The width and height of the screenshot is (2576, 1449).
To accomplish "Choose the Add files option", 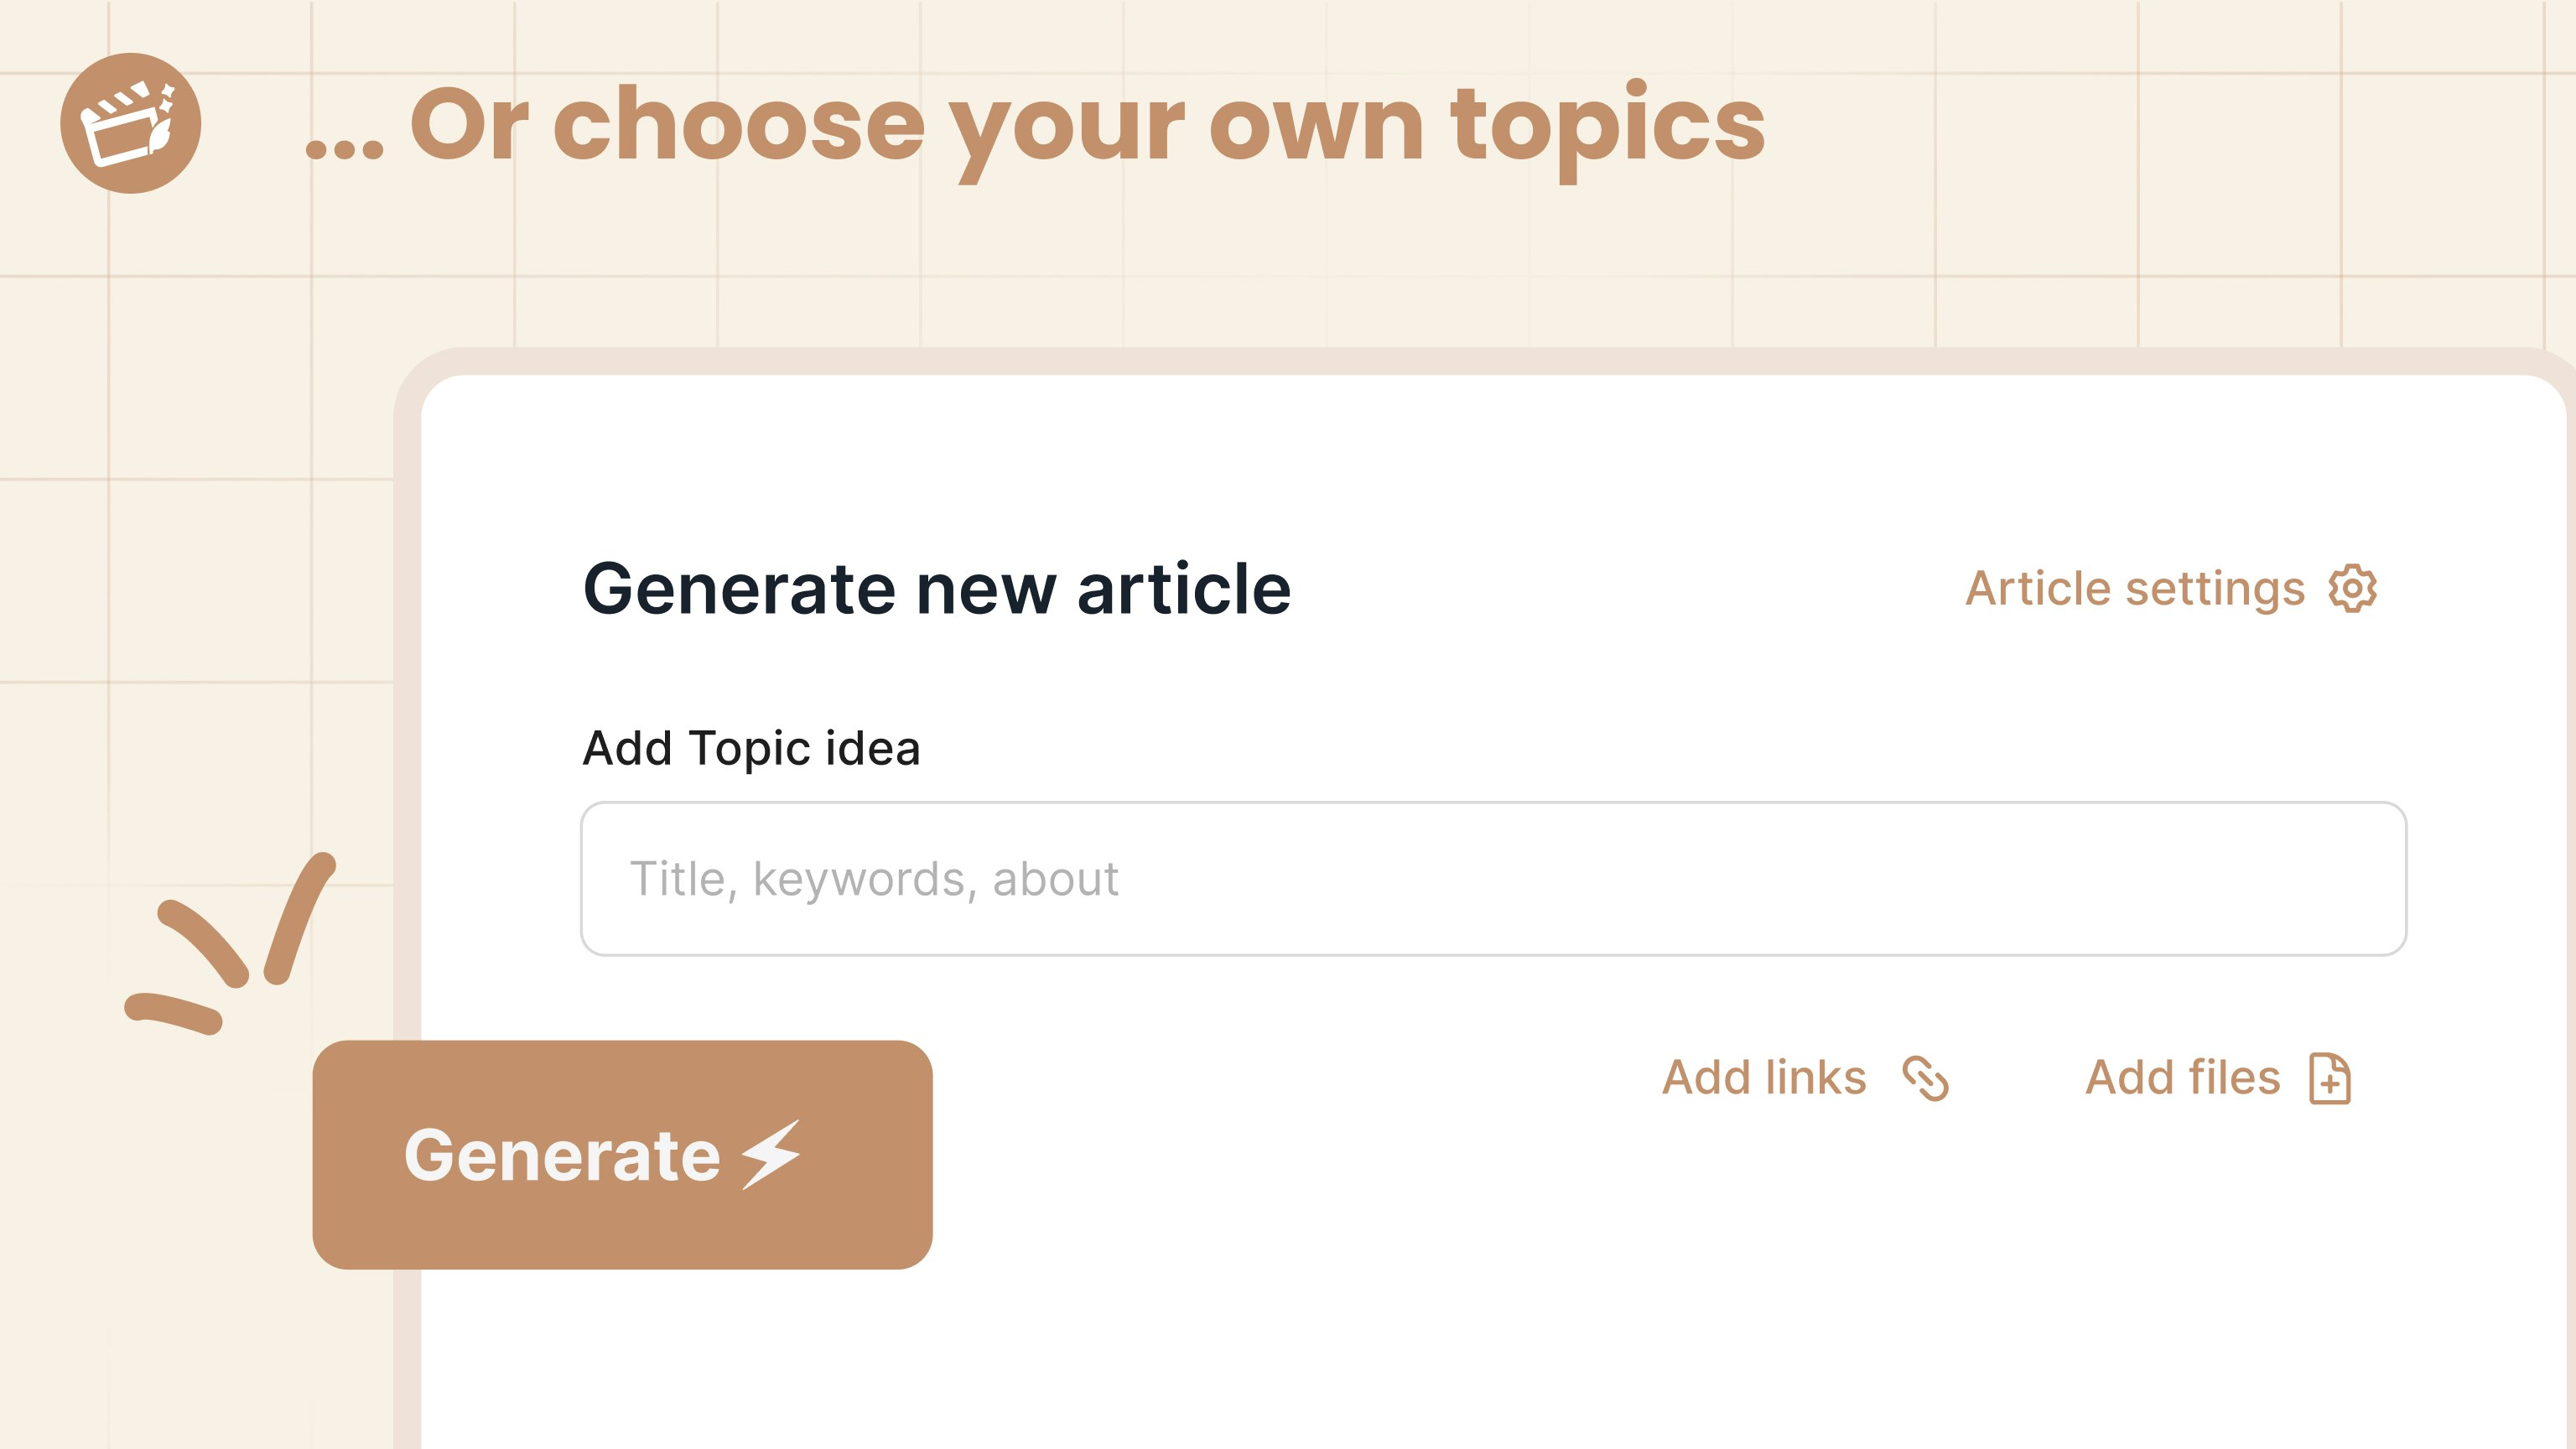I will click(2219, 1078).
